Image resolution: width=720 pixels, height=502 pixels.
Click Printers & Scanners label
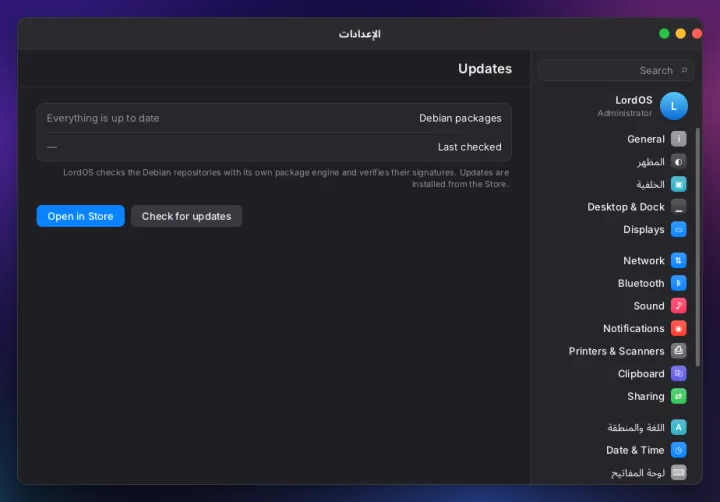click(x=616, y=351)
